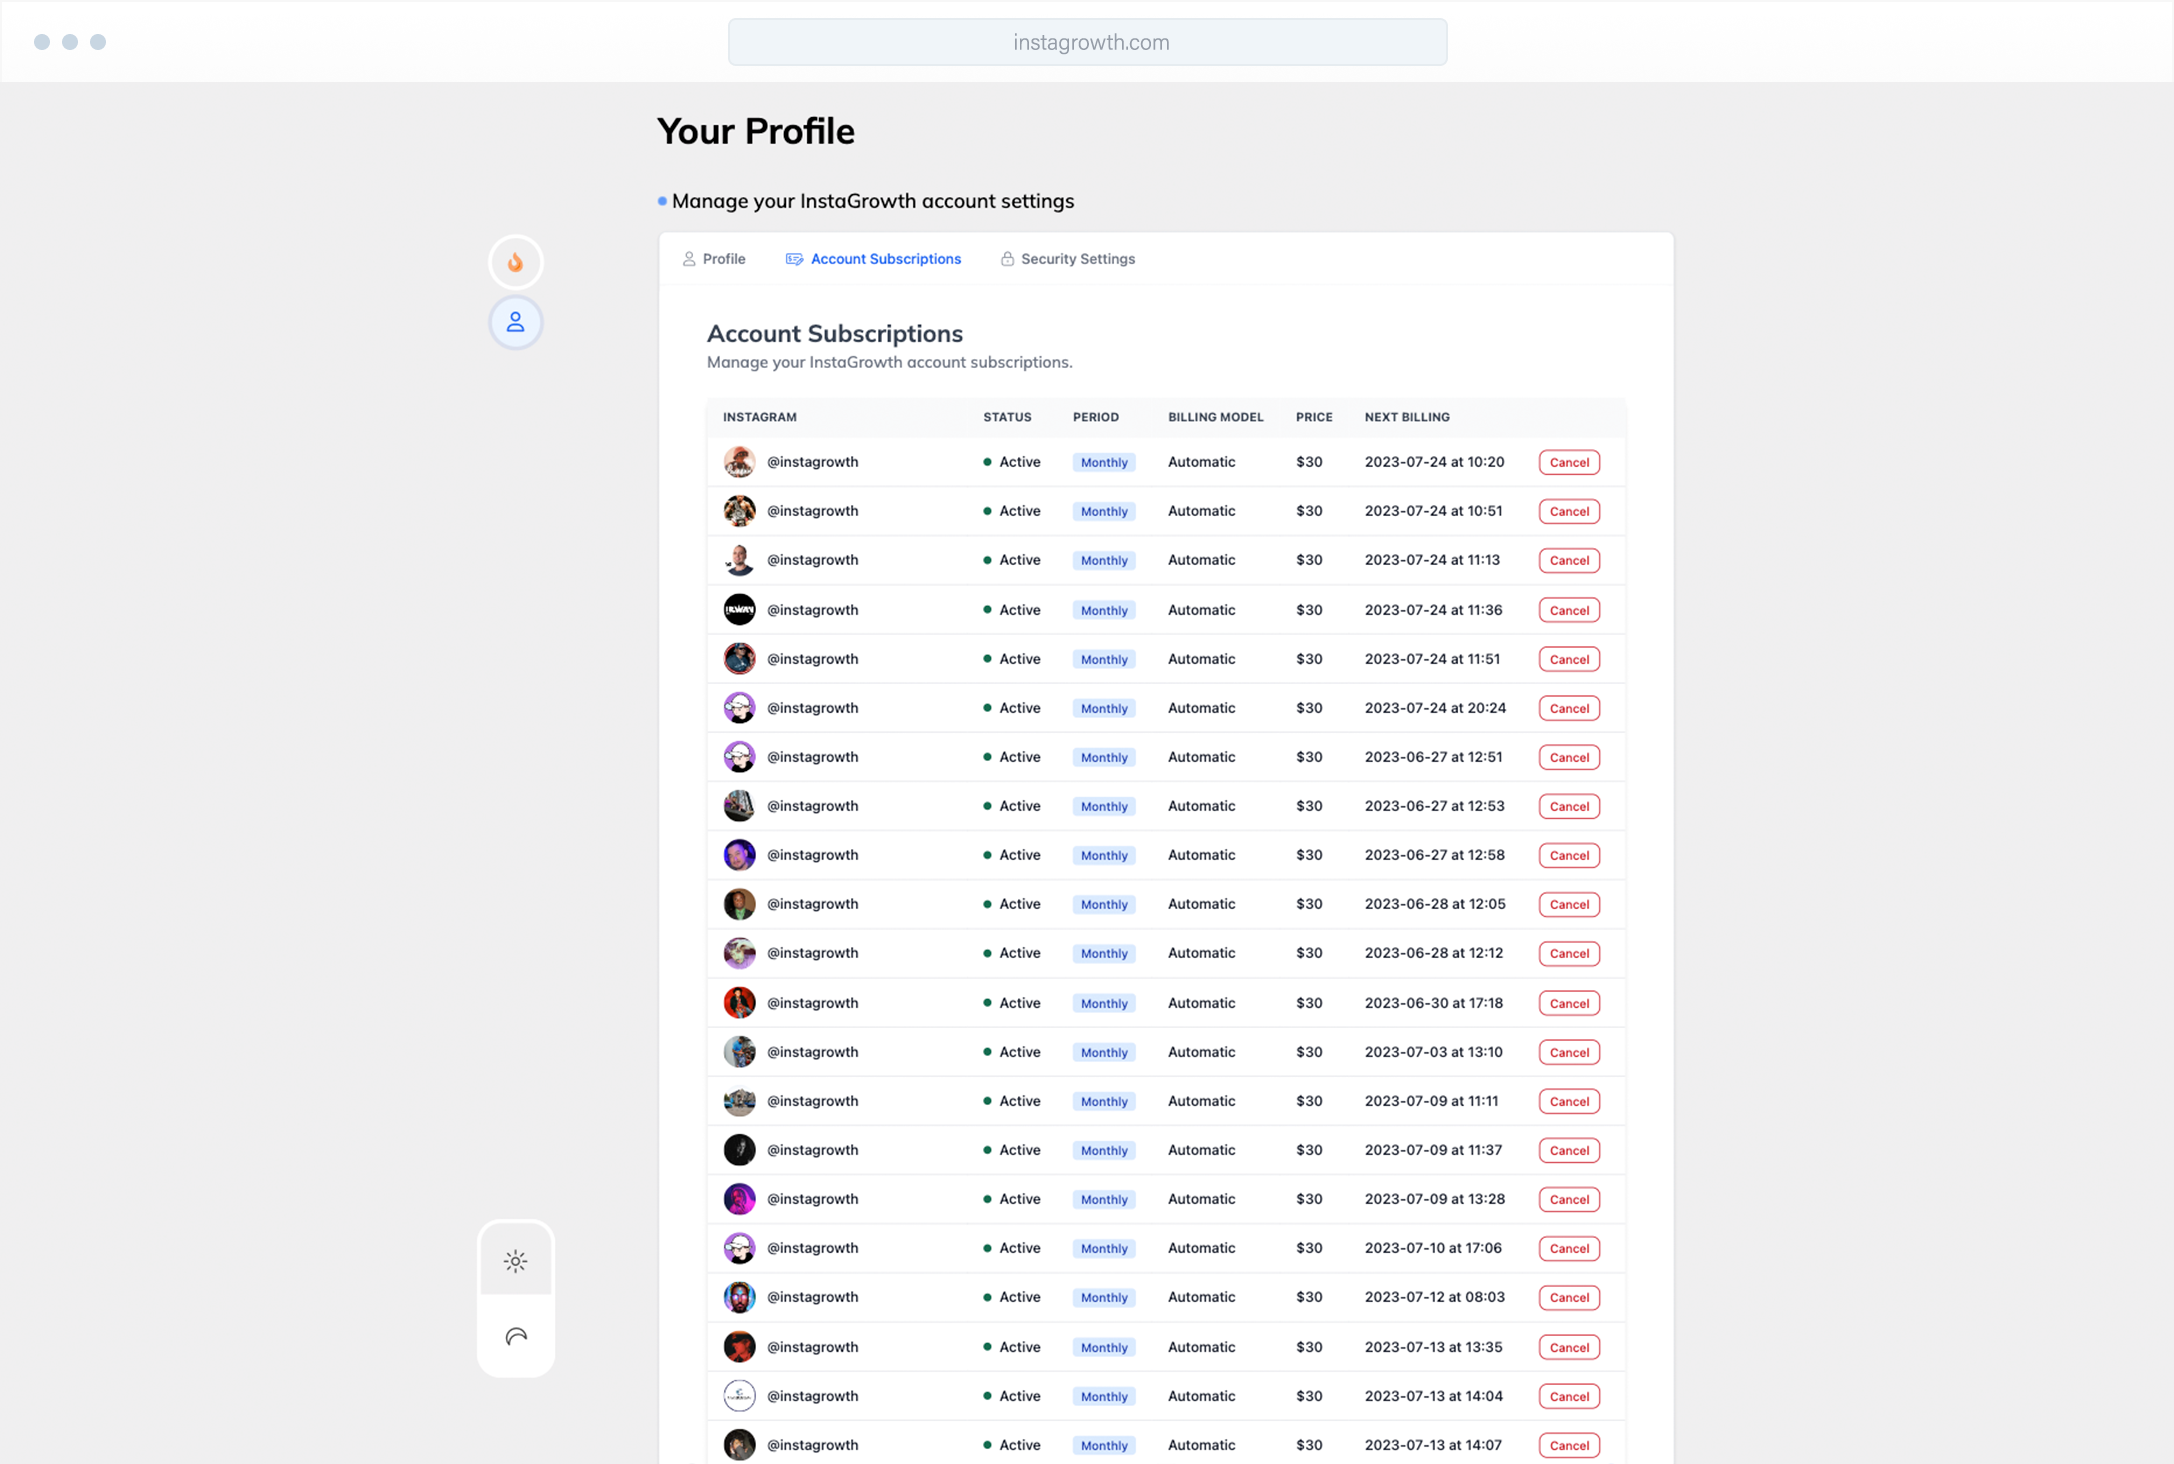
Task: Cancel subscription billing 2023-07-09 at 11:11
Action: [x=1569, y=1101]
